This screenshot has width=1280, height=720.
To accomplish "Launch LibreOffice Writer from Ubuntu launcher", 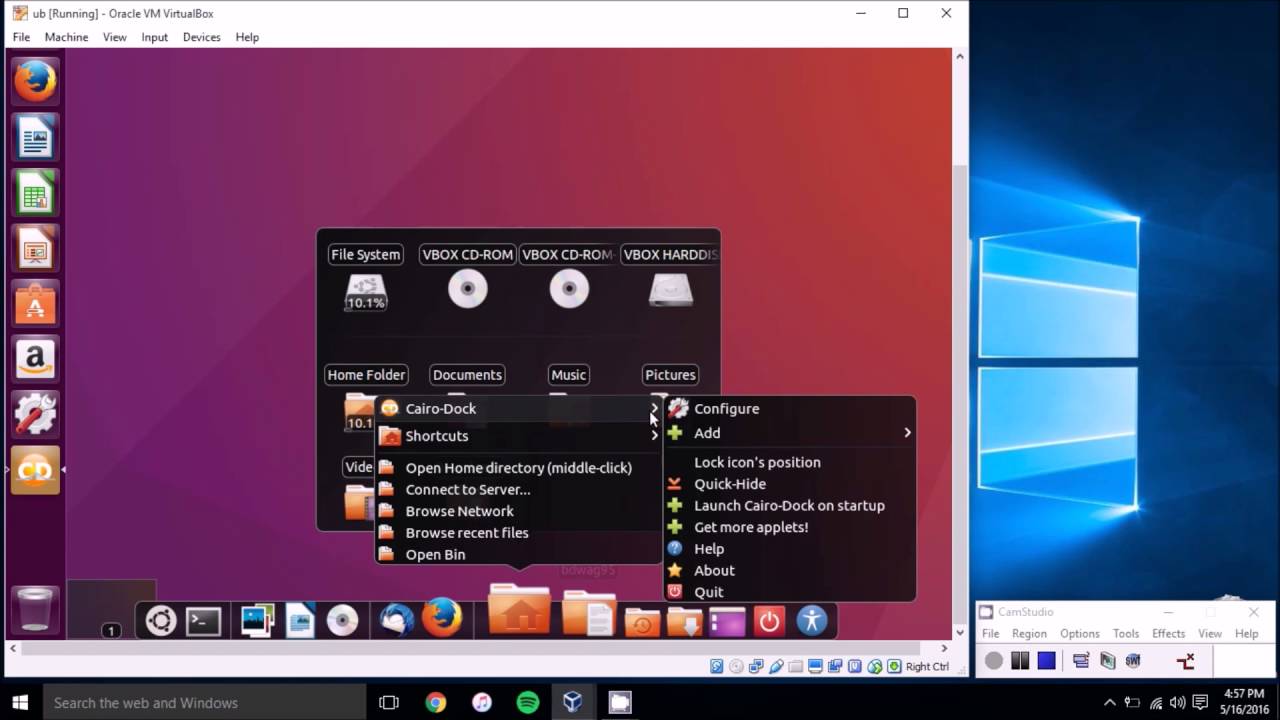I will (35, 137).
